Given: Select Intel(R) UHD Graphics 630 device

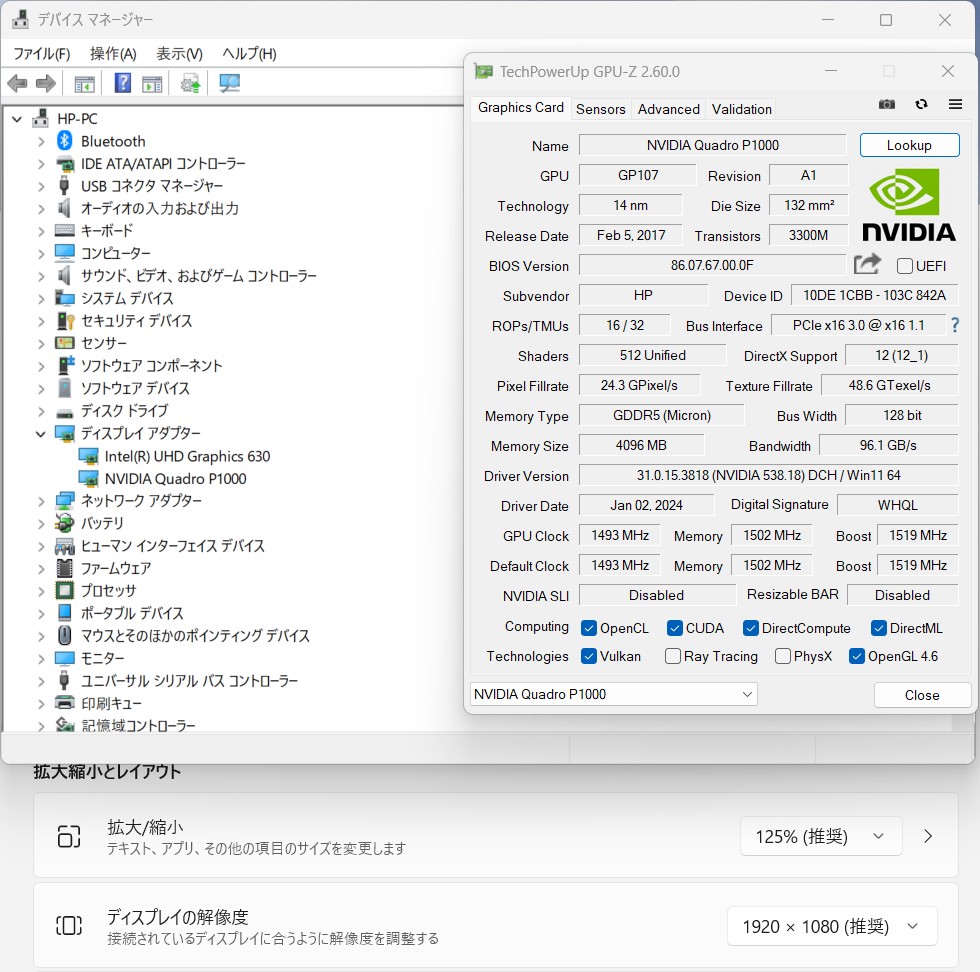Looking at the screenshot, I should point(187,456).
